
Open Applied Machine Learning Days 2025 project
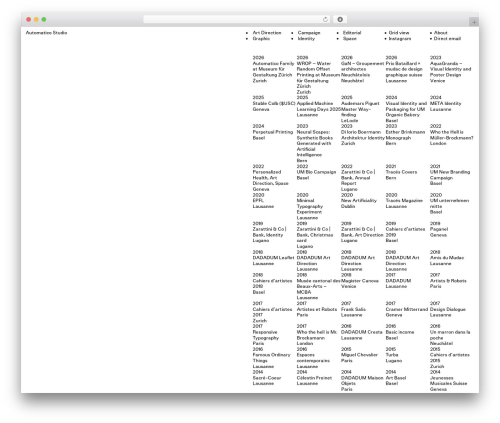click(x=319, y=106)
